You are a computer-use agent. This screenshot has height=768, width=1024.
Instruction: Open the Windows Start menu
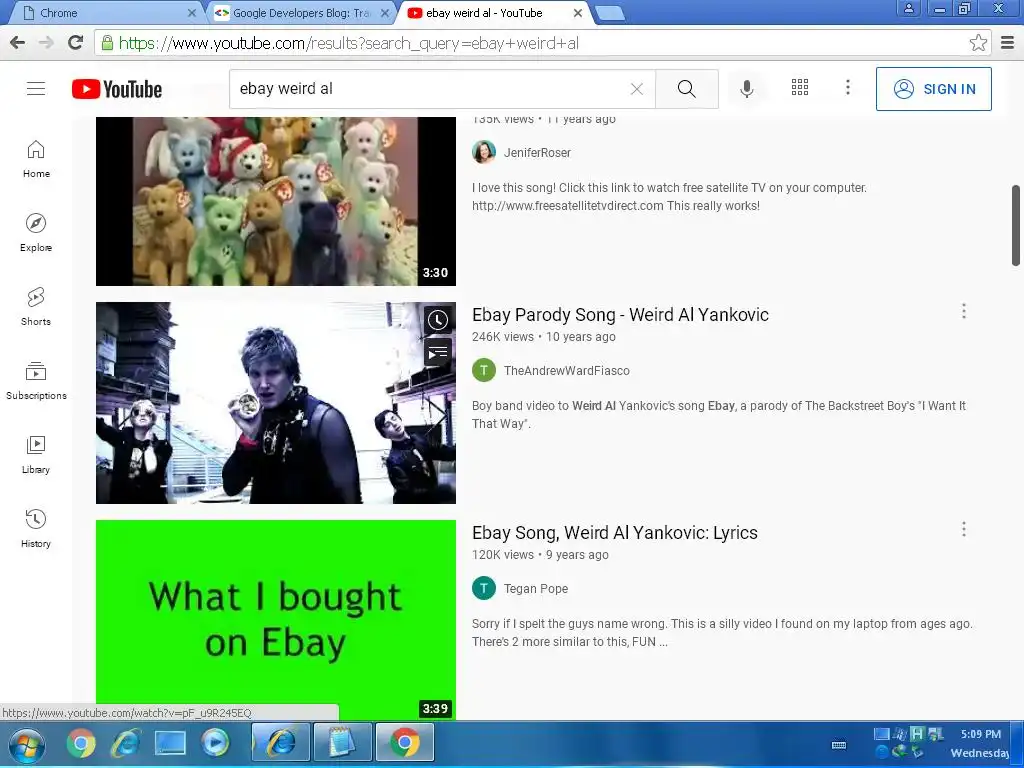coord(27,746)
